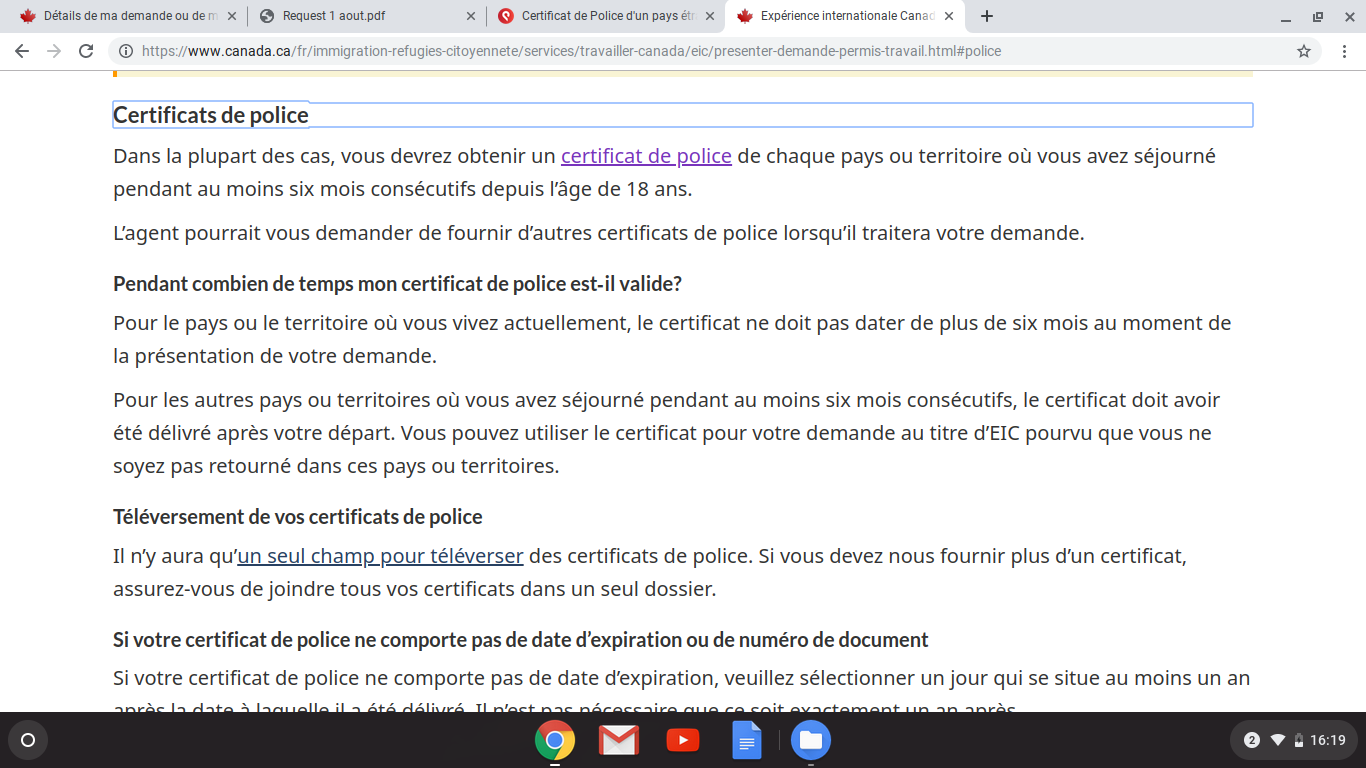This screenshot has height=768, width=1366.
Task: Restore the Chrome window size
Action: pos(1318,16)
